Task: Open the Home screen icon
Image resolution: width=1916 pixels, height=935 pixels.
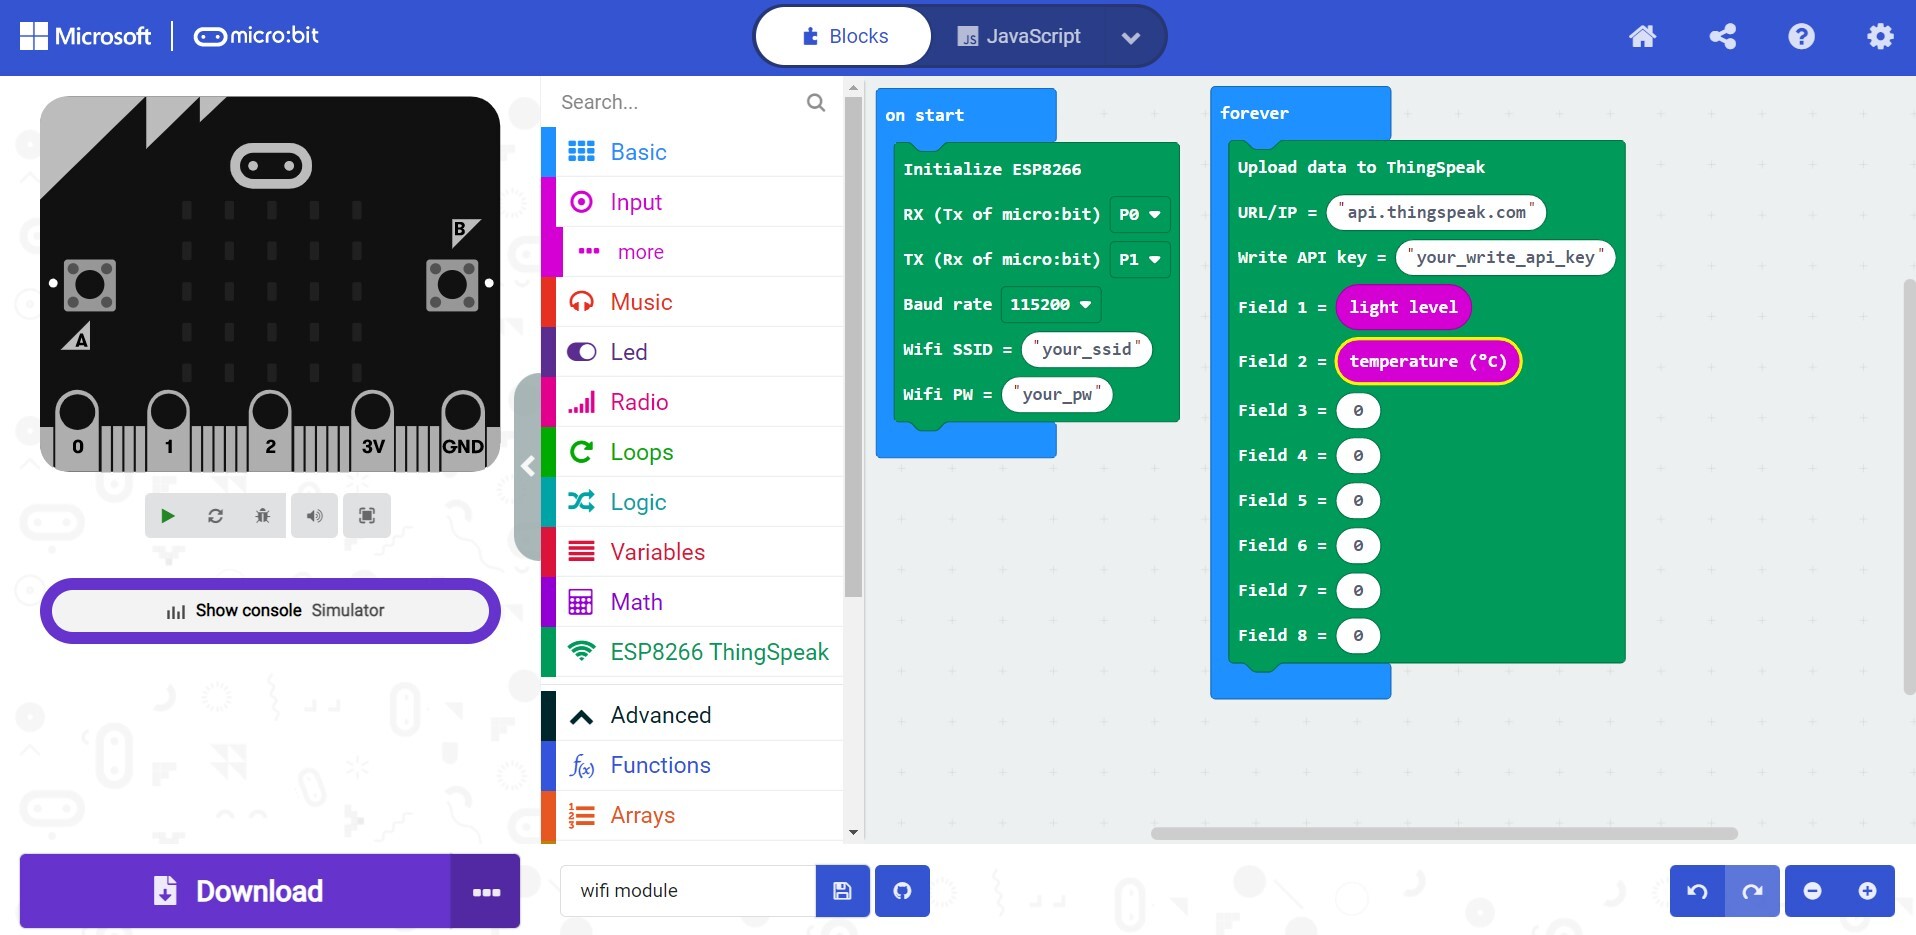Action: (1642, 37)
